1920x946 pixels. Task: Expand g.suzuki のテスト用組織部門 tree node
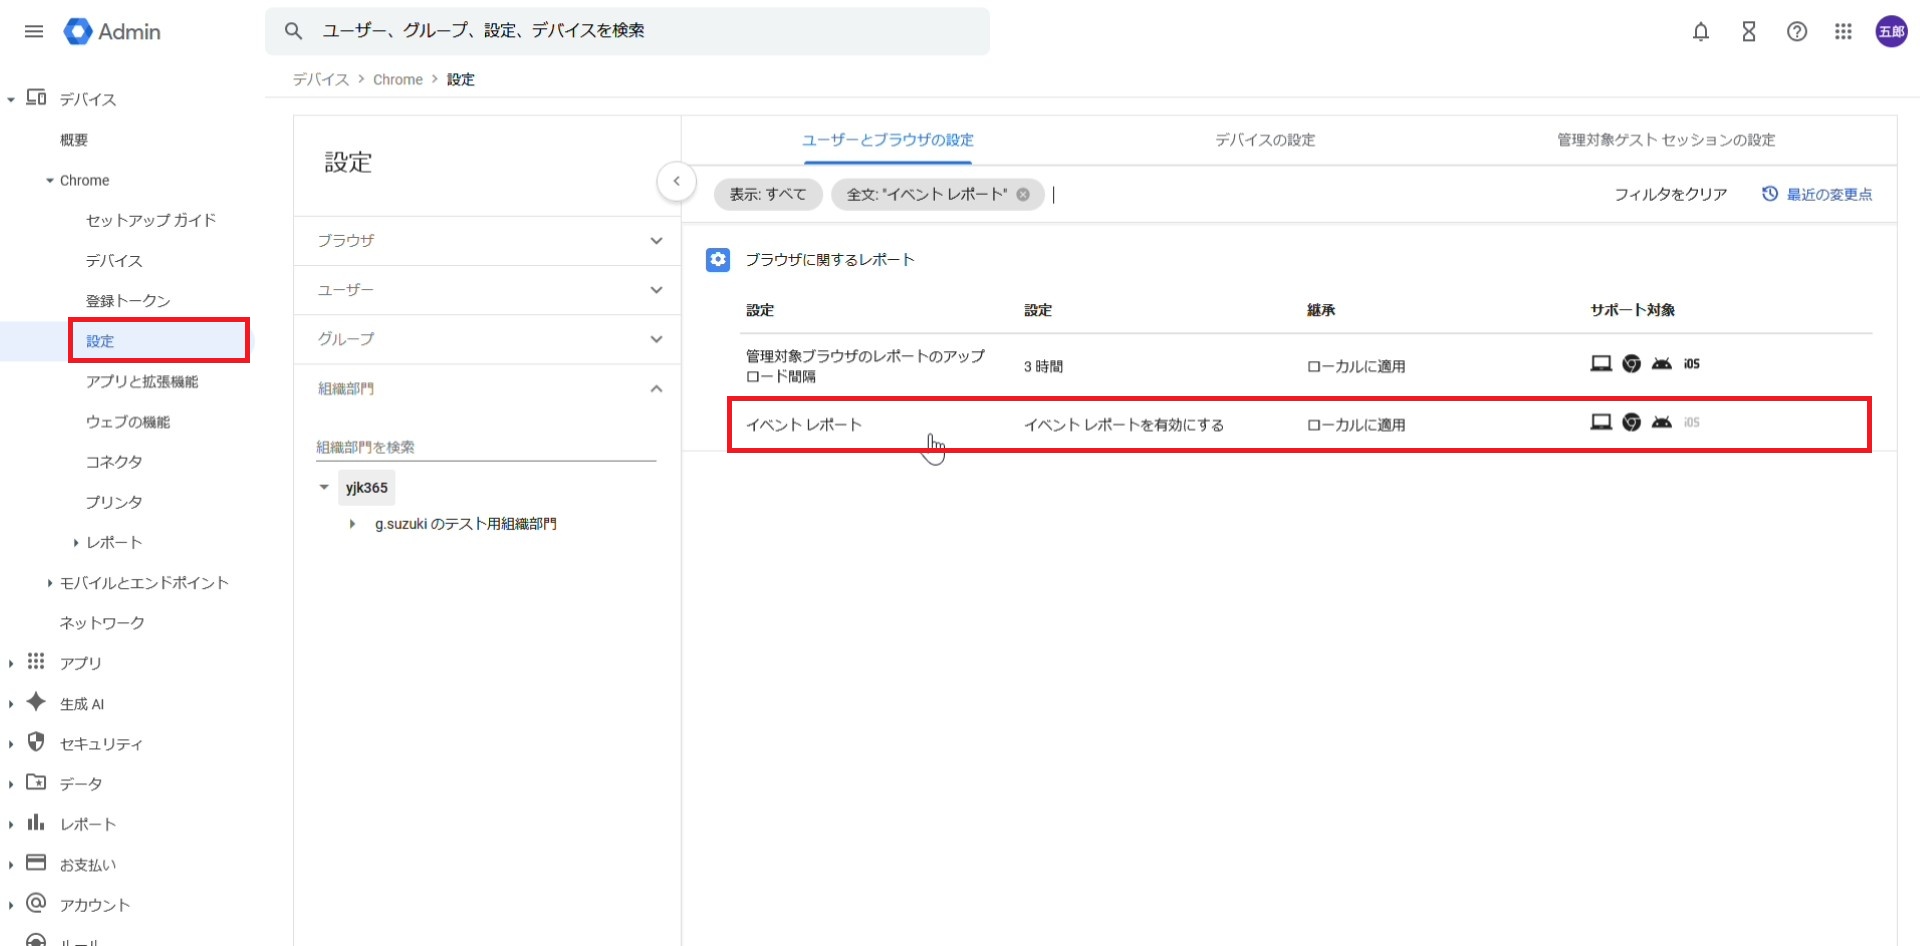point(352,524)
